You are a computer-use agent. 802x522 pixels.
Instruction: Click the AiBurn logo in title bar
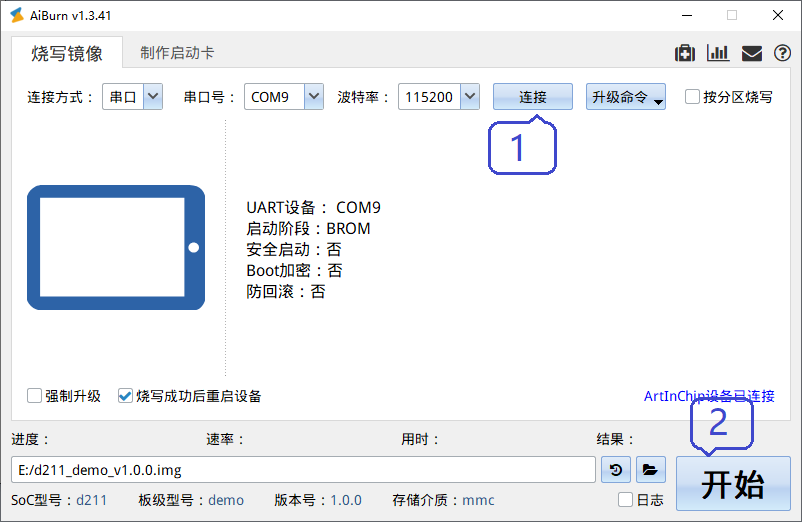17,15
